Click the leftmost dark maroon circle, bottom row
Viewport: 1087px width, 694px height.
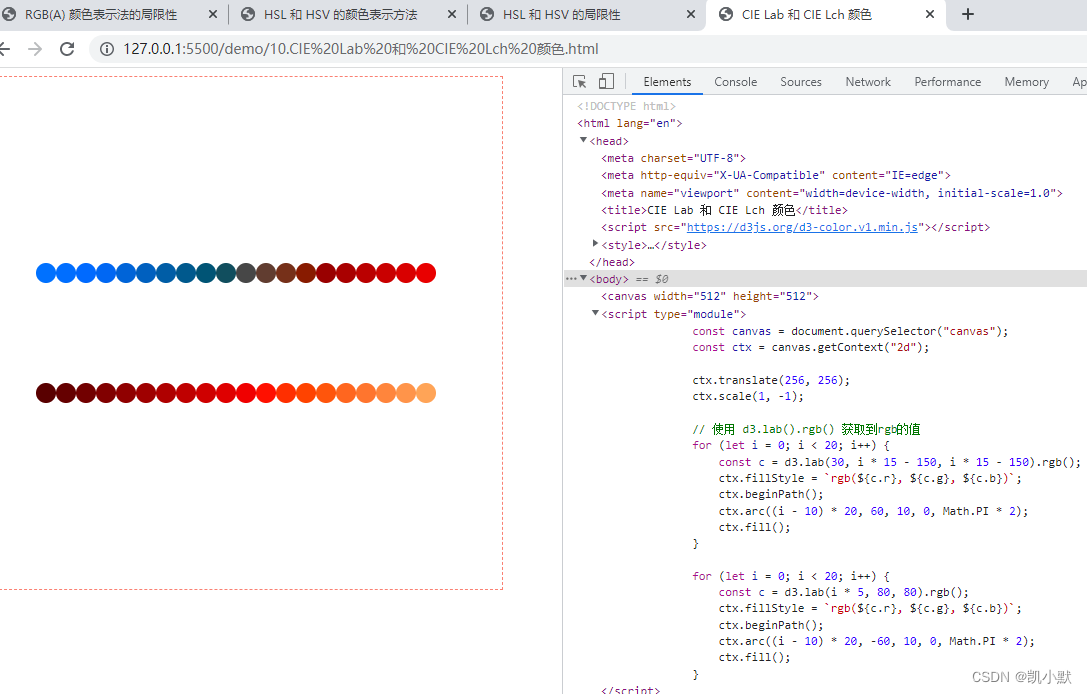click(46, 393)
